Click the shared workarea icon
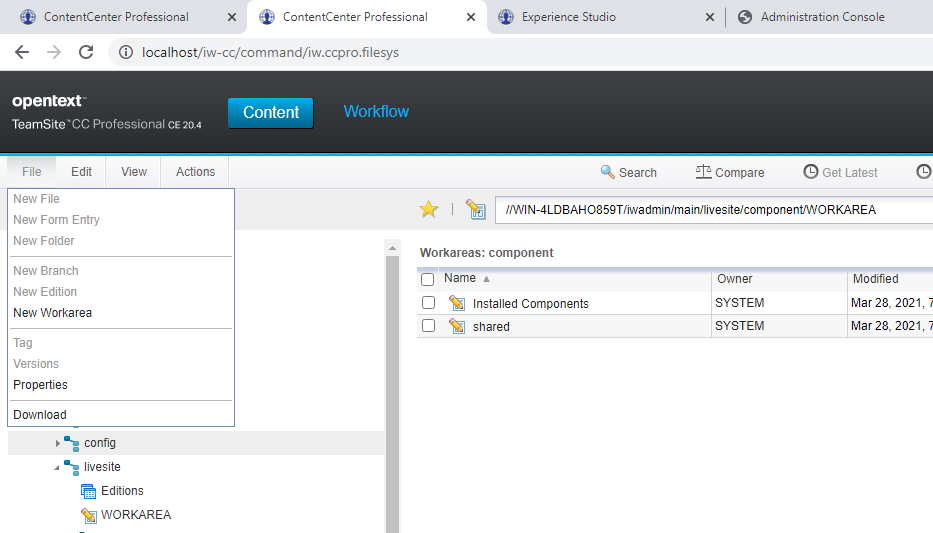933x533 pixels. (x=457, y=326)
